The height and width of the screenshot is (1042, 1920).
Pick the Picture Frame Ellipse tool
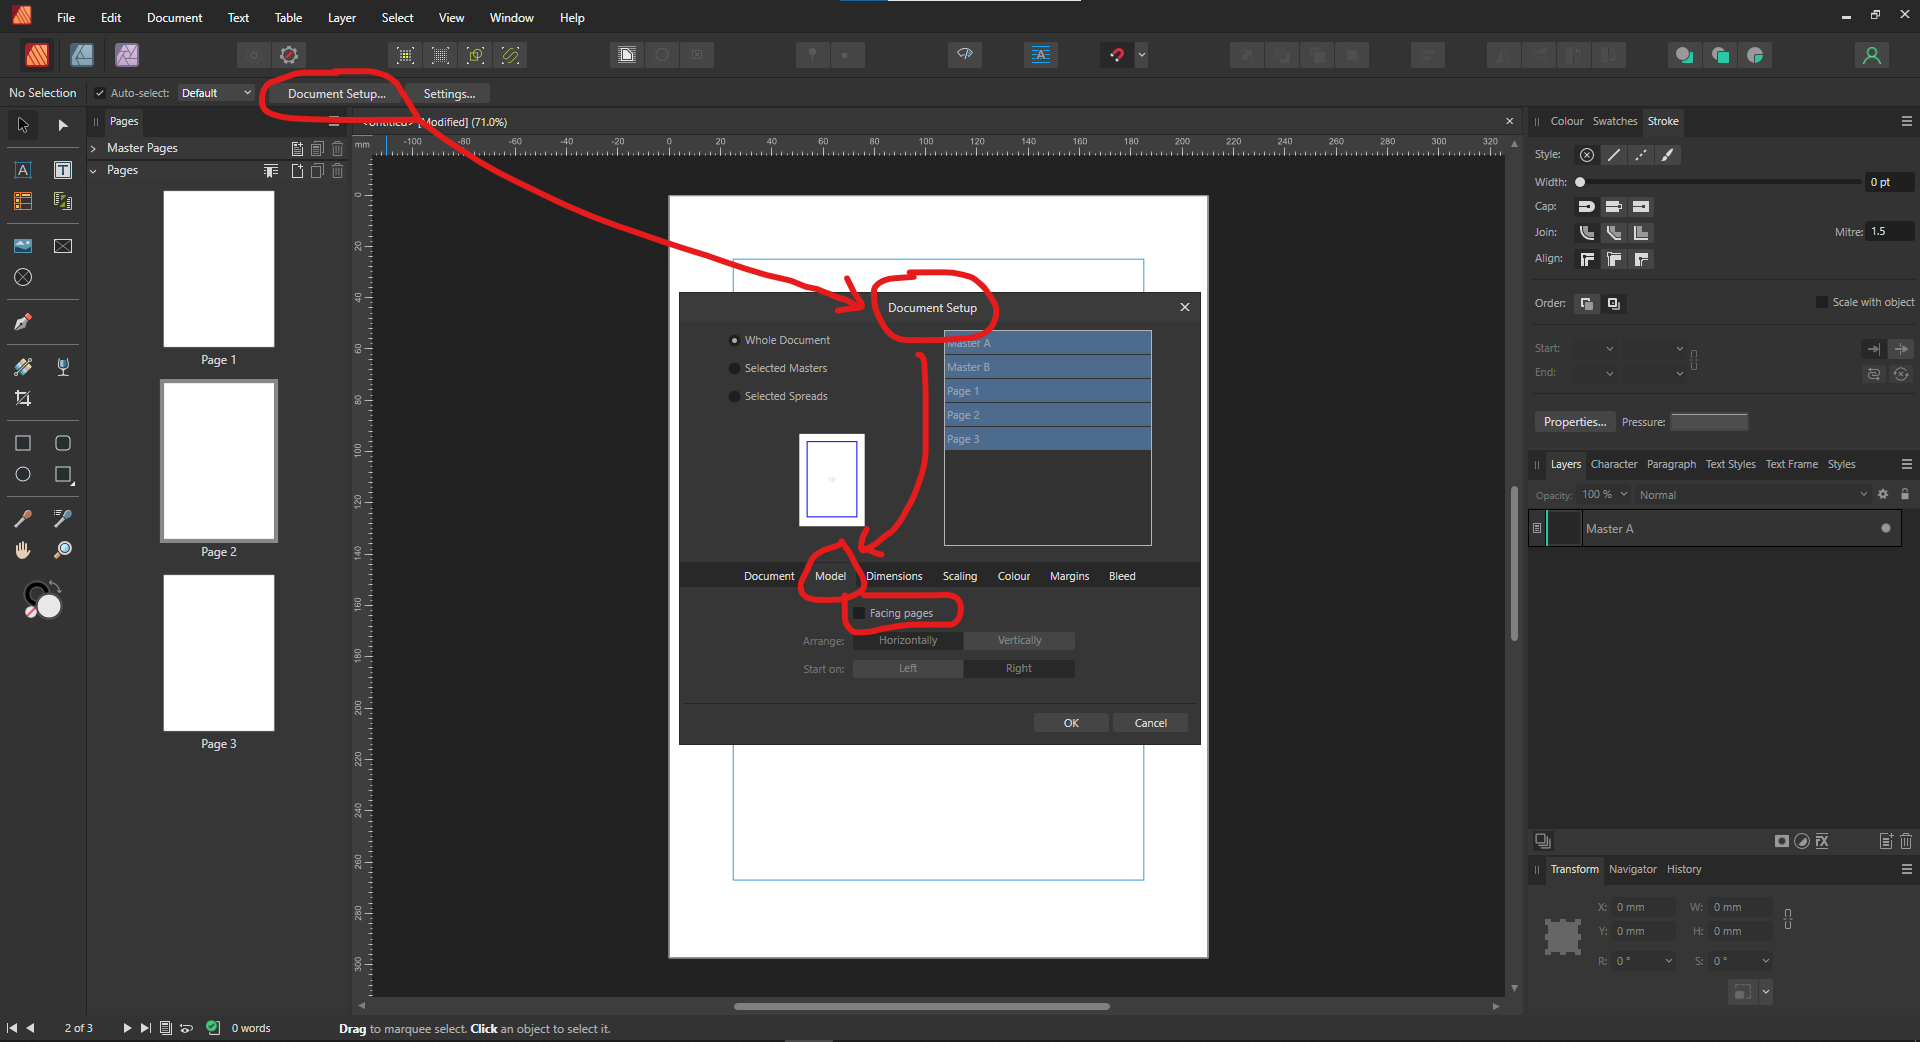click(x=23, y=277)
